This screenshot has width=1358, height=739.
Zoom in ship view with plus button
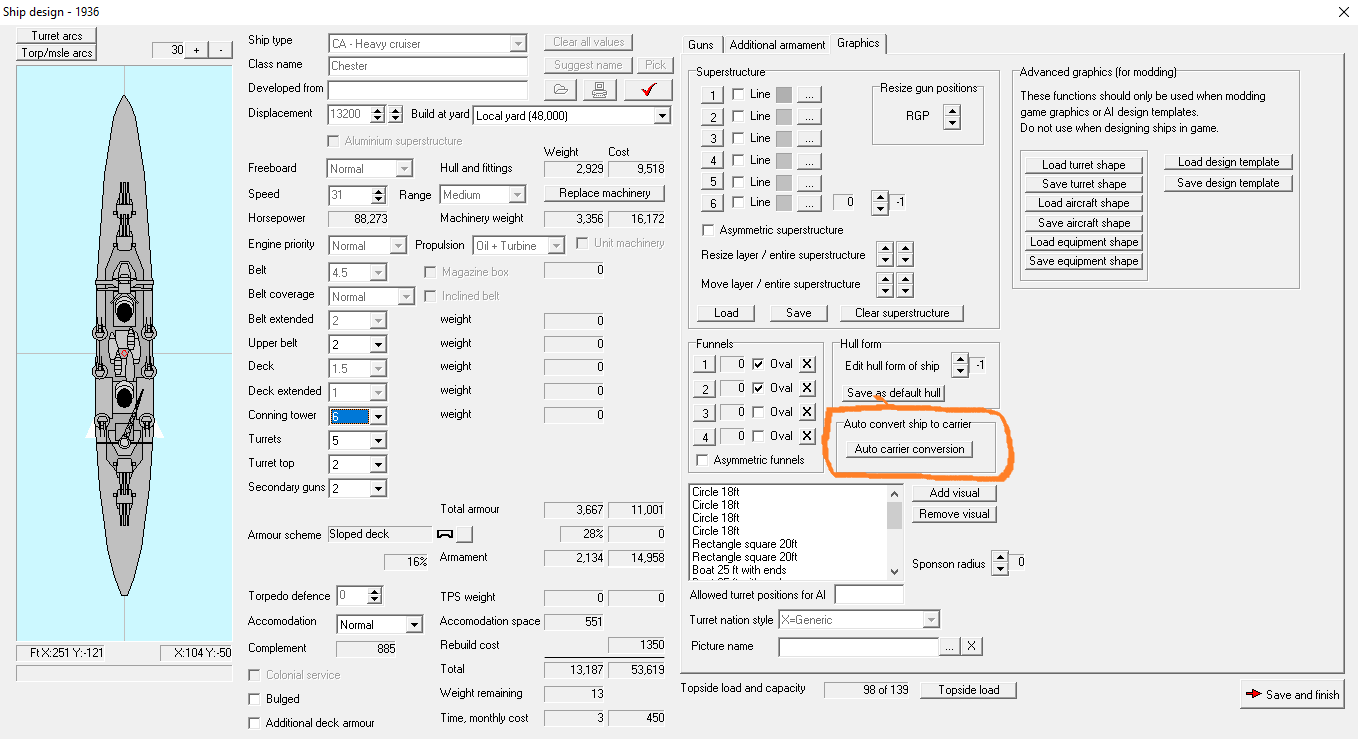(196, 50)
